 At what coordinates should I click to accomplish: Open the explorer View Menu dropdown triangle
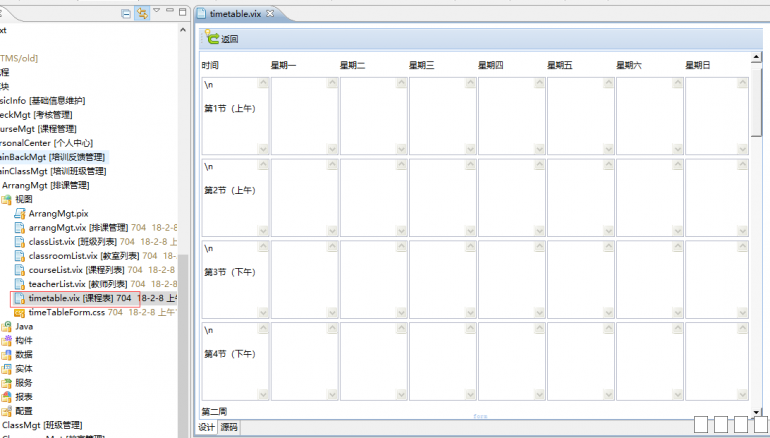(x=156, y=12)
